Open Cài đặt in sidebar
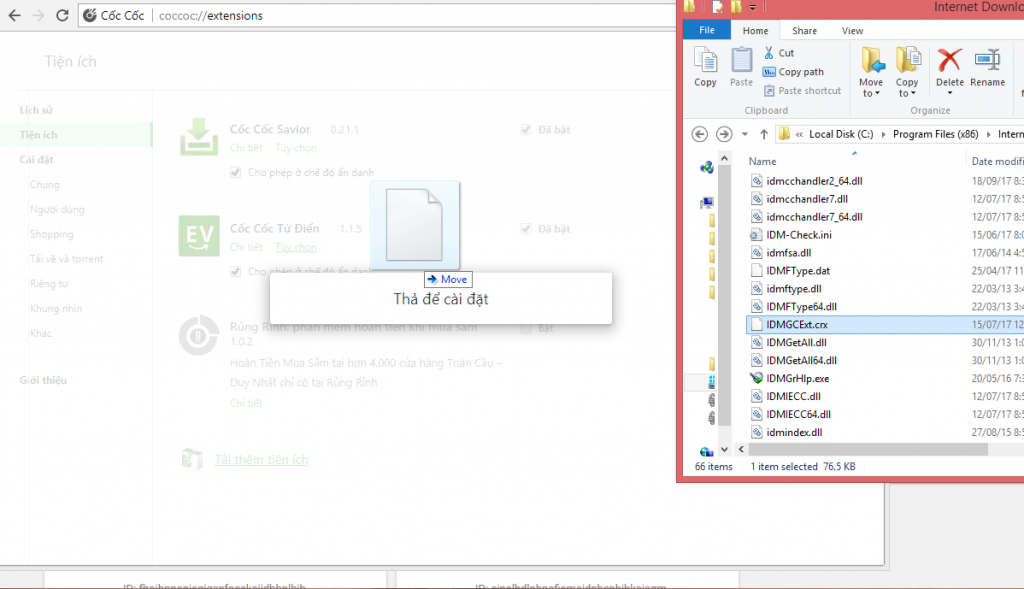The image size is (1024, 589). [x=36, y=159]
